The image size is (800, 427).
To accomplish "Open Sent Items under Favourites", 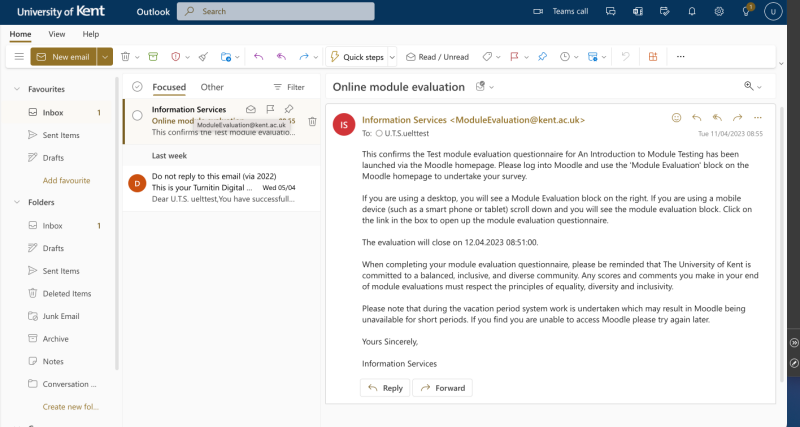I will (61, 135).
